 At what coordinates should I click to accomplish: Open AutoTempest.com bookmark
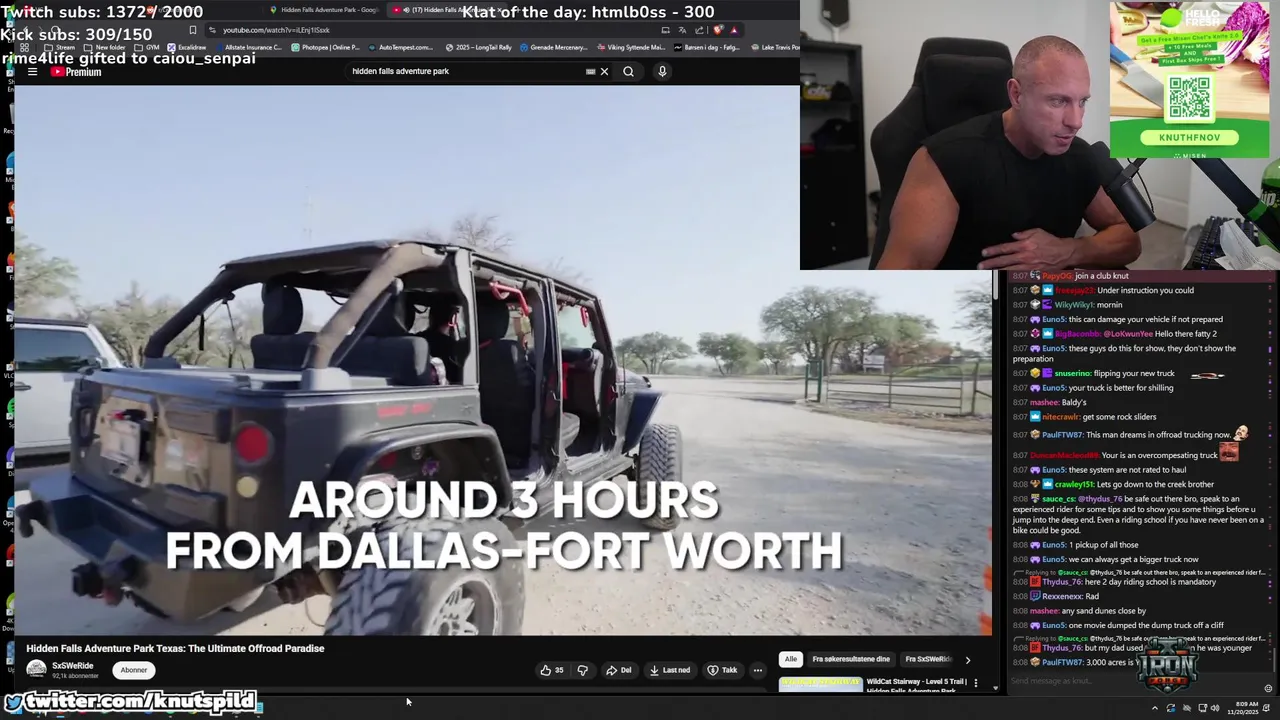(x=400, y=47)
